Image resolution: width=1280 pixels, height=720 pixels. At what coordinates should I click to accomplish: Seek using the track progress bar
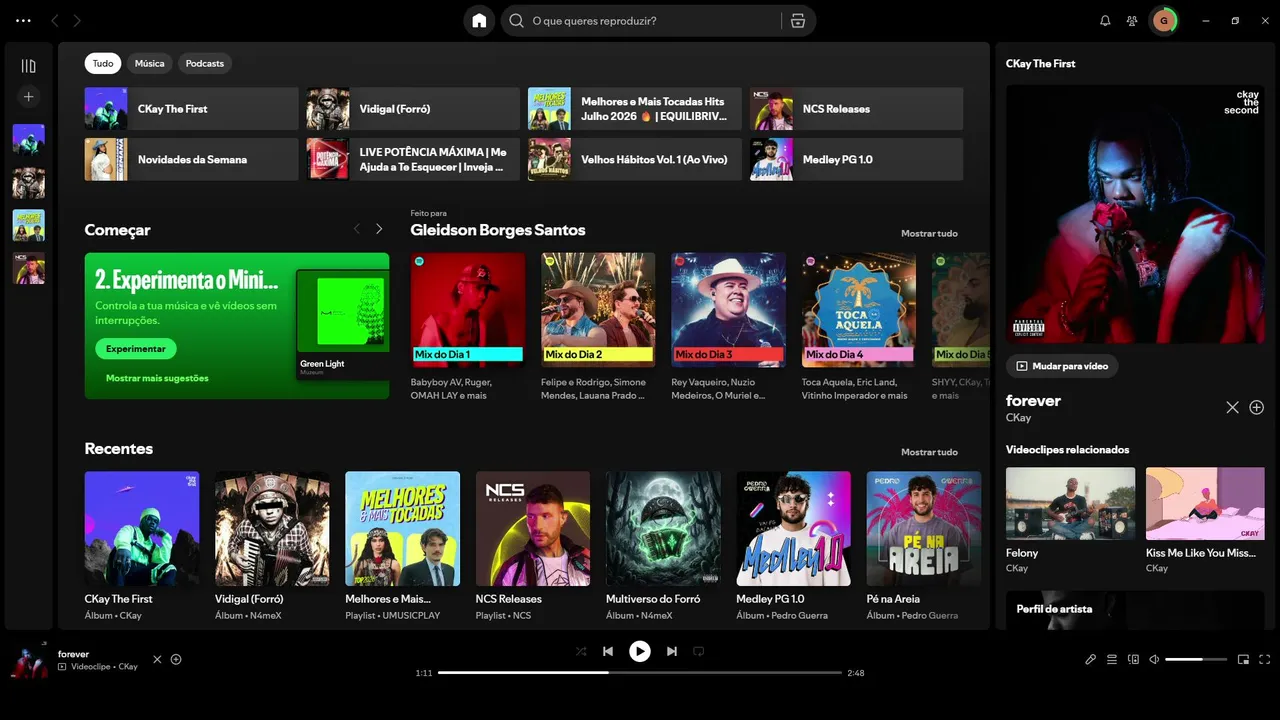(640, 673)
